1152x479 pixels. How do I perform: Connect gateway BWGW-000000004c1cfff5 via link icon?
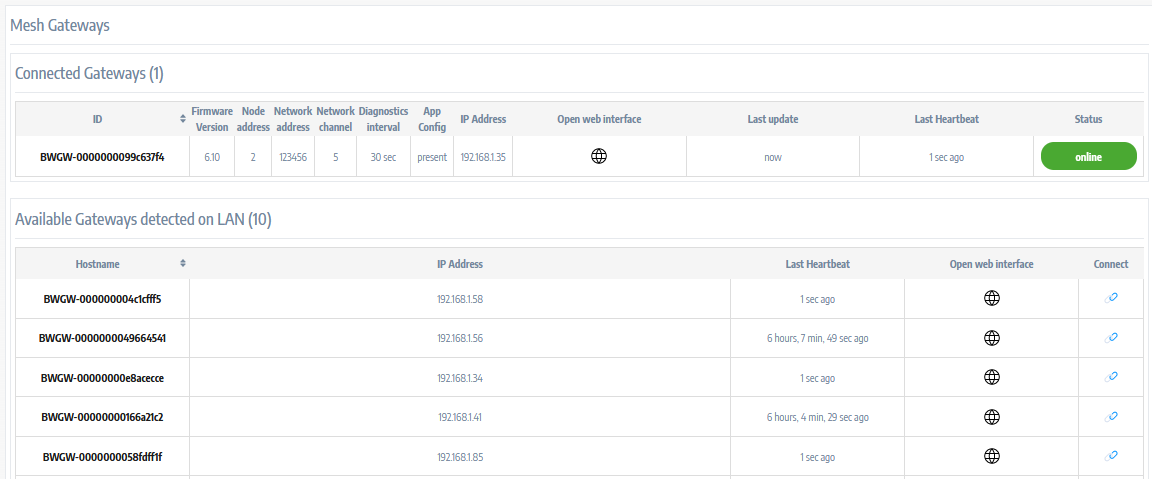[1110, 298]
